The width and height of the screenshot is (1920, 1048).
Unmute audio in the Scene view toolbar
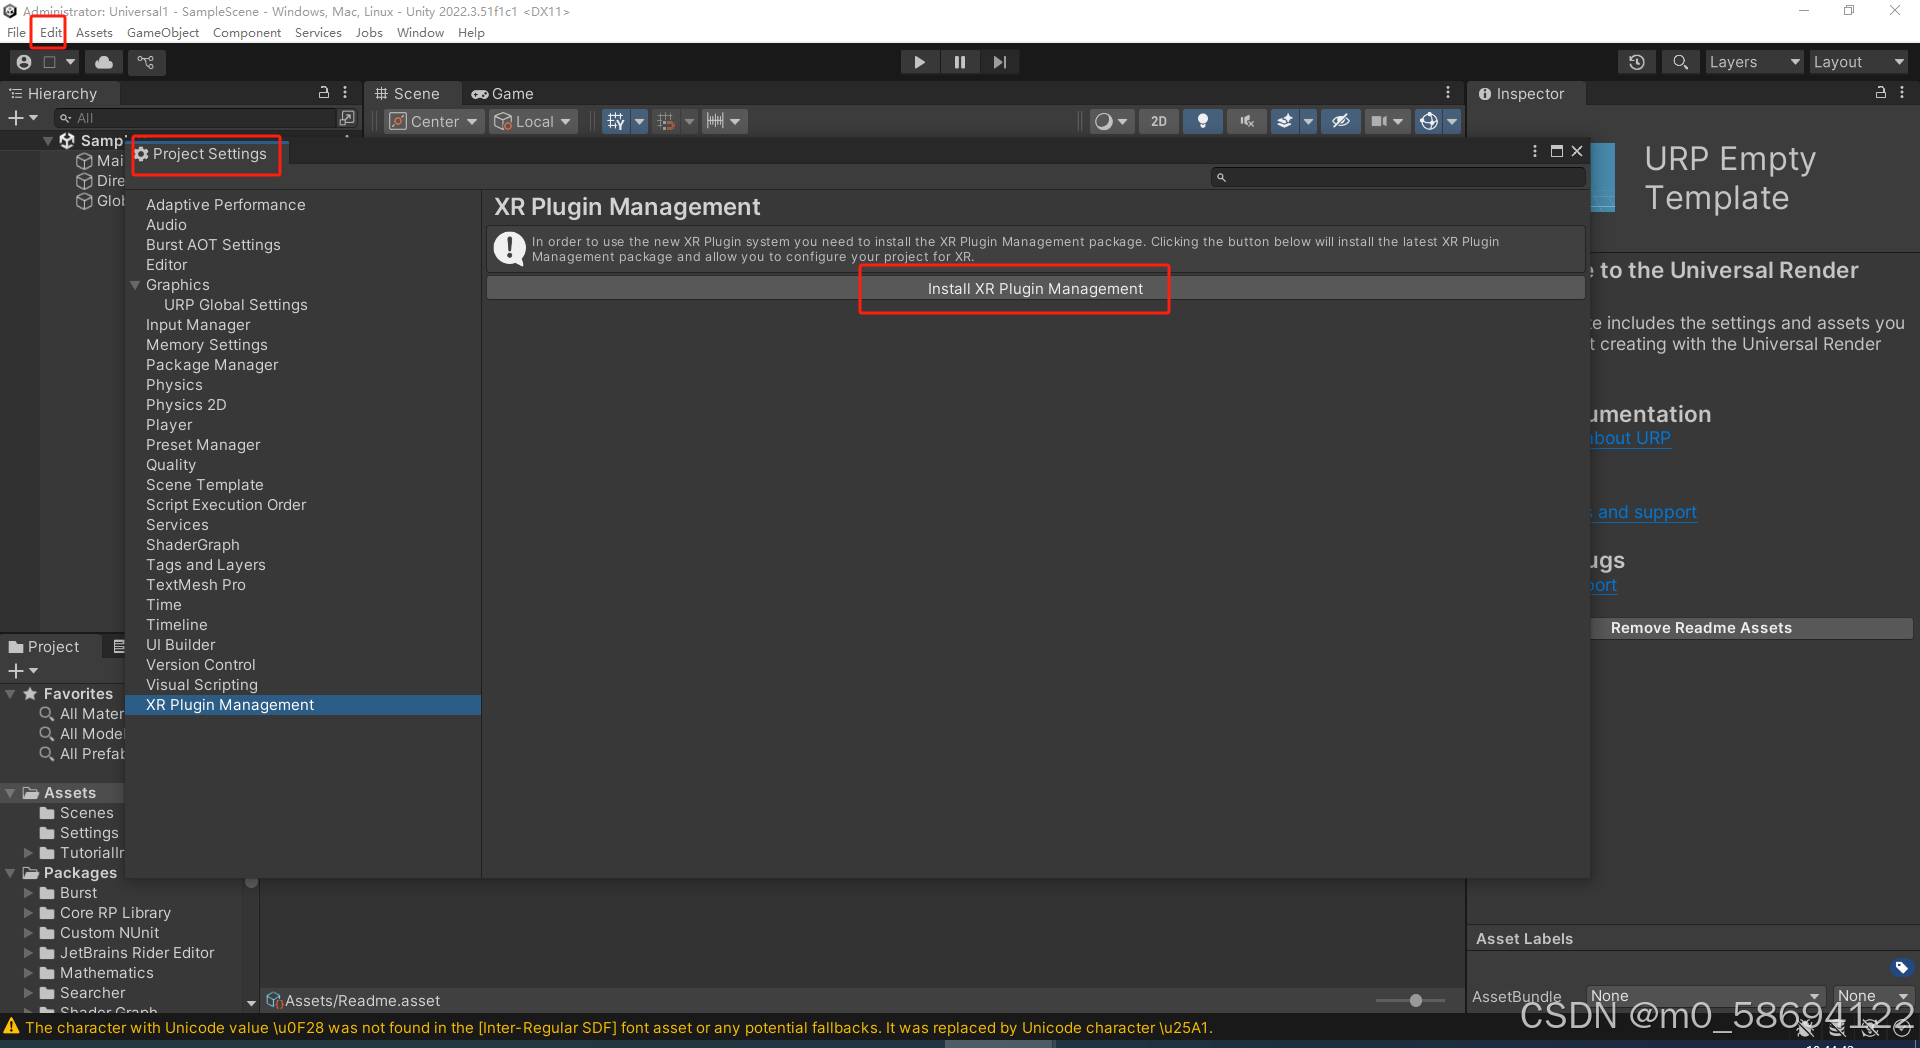(1246, 121)
